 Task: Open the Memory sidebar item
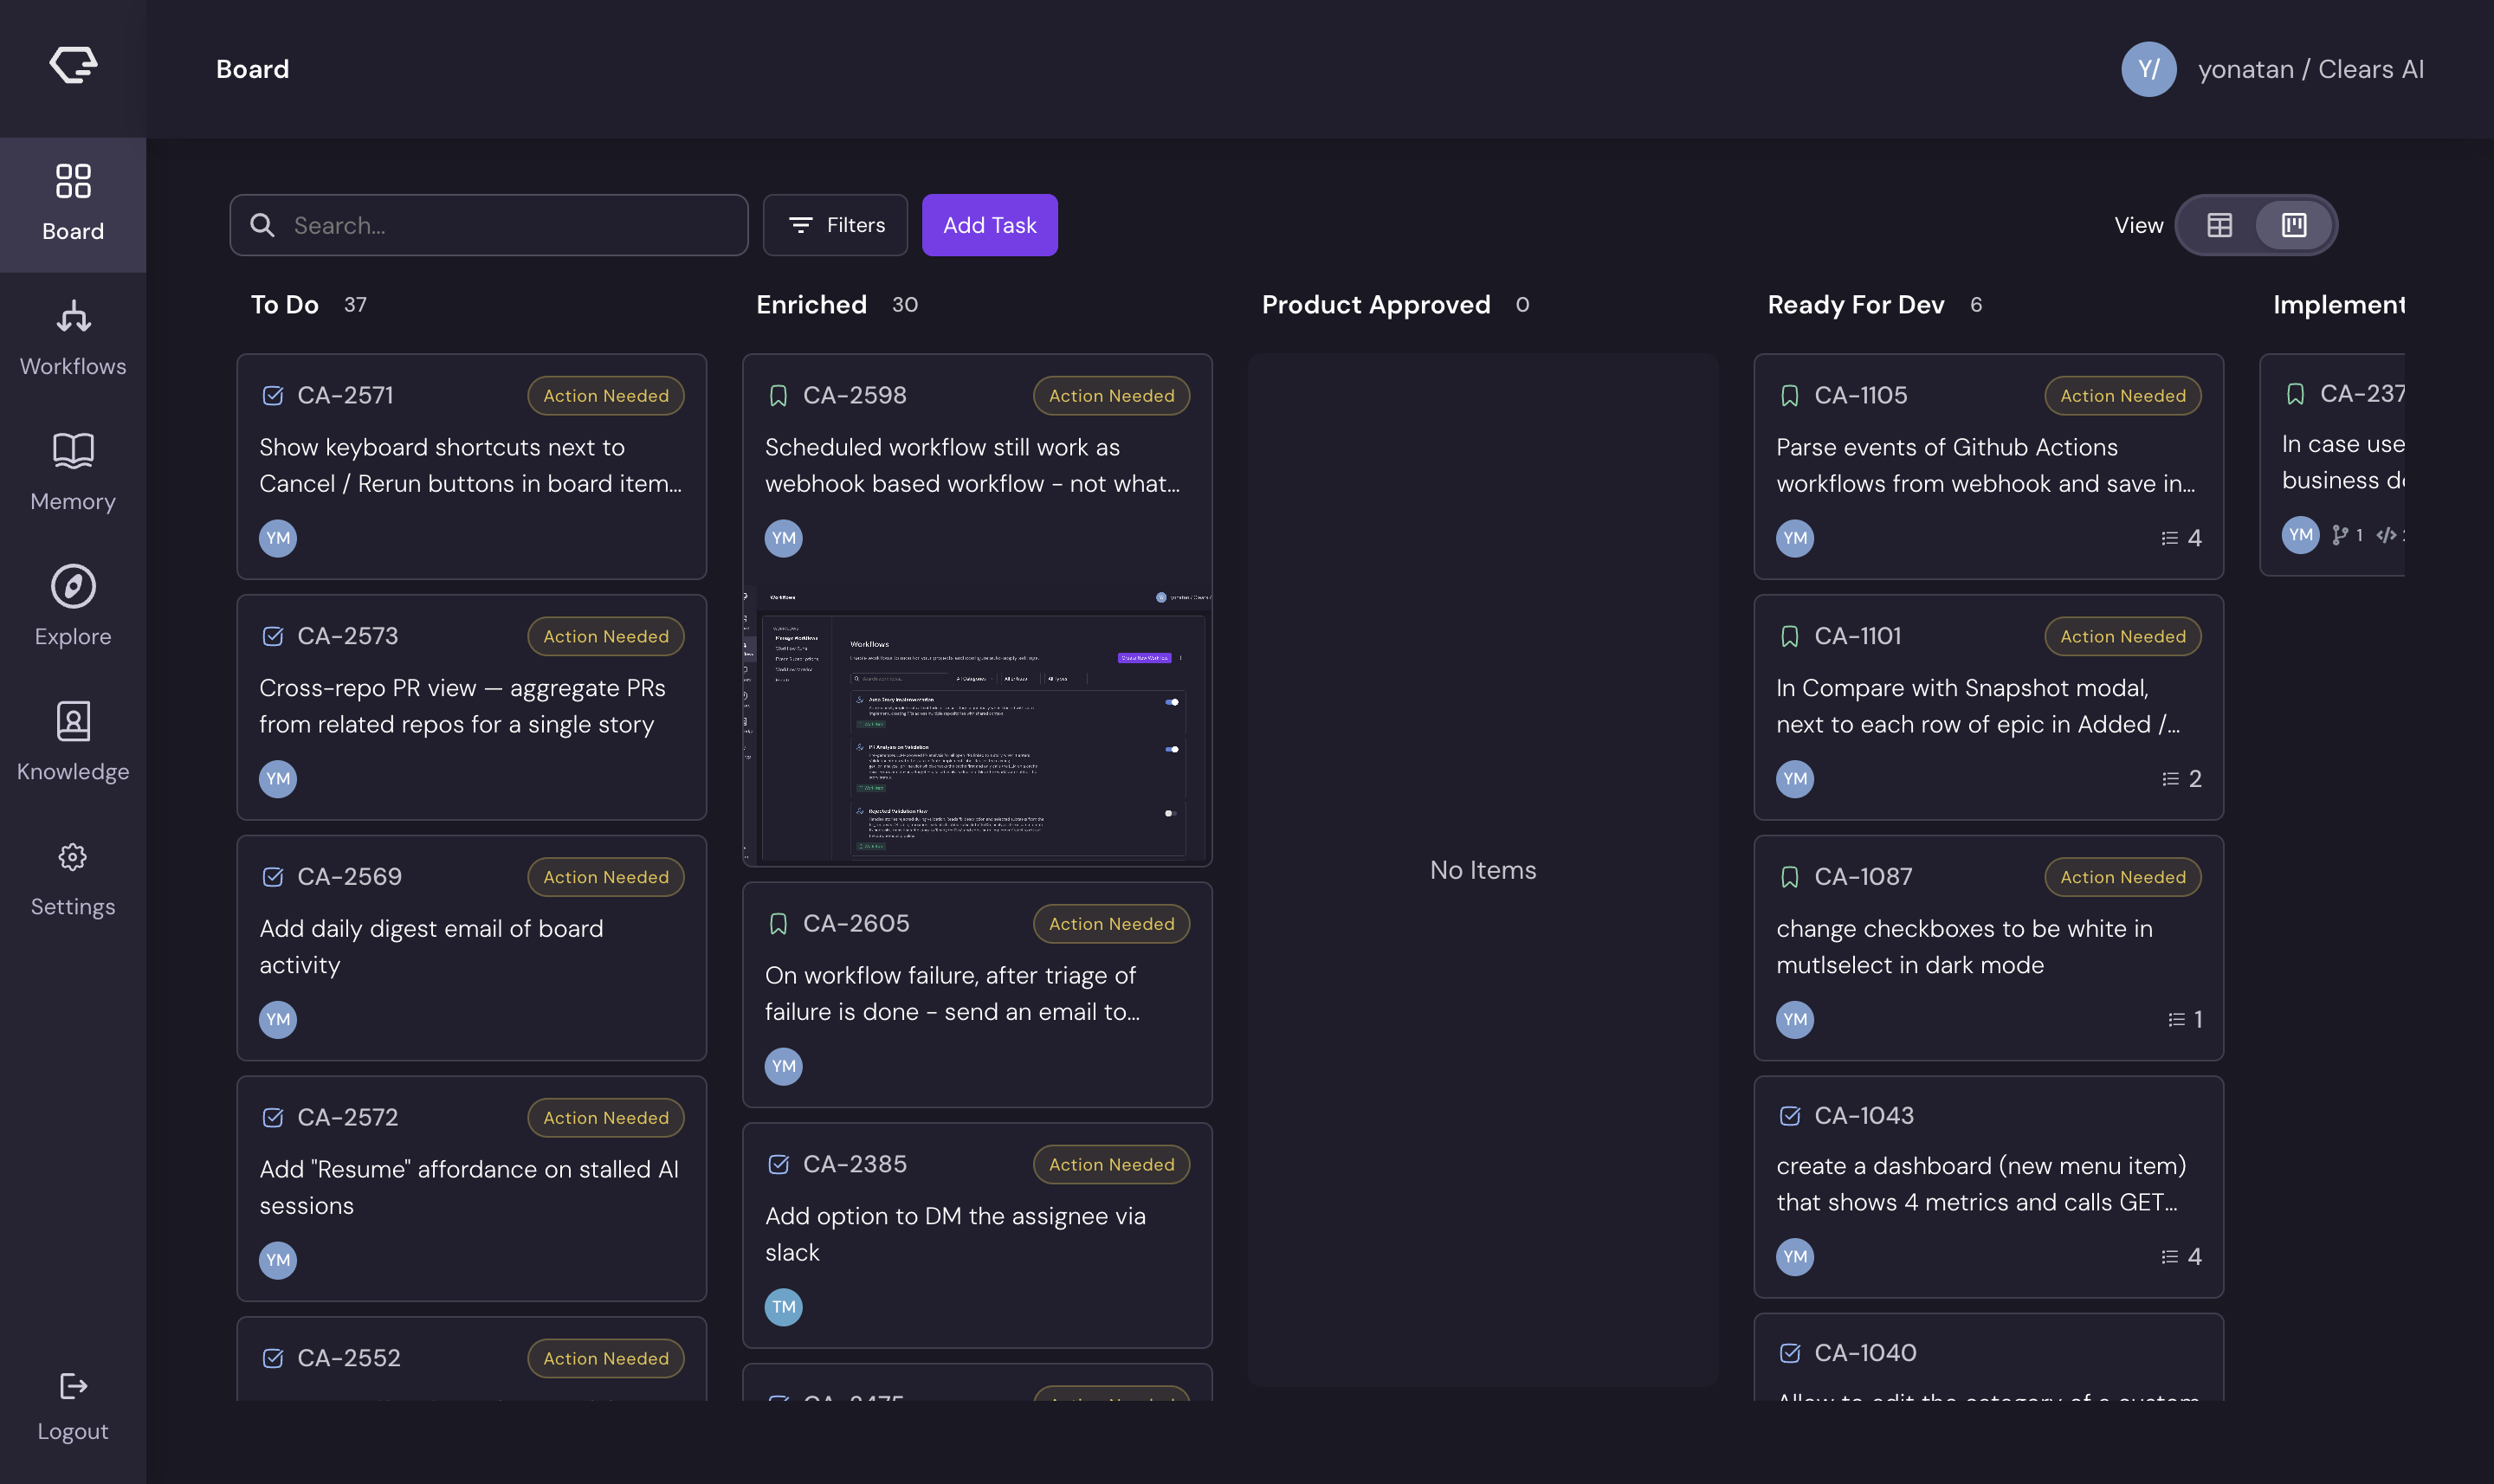pyautogui.click(x=73, y=474)
